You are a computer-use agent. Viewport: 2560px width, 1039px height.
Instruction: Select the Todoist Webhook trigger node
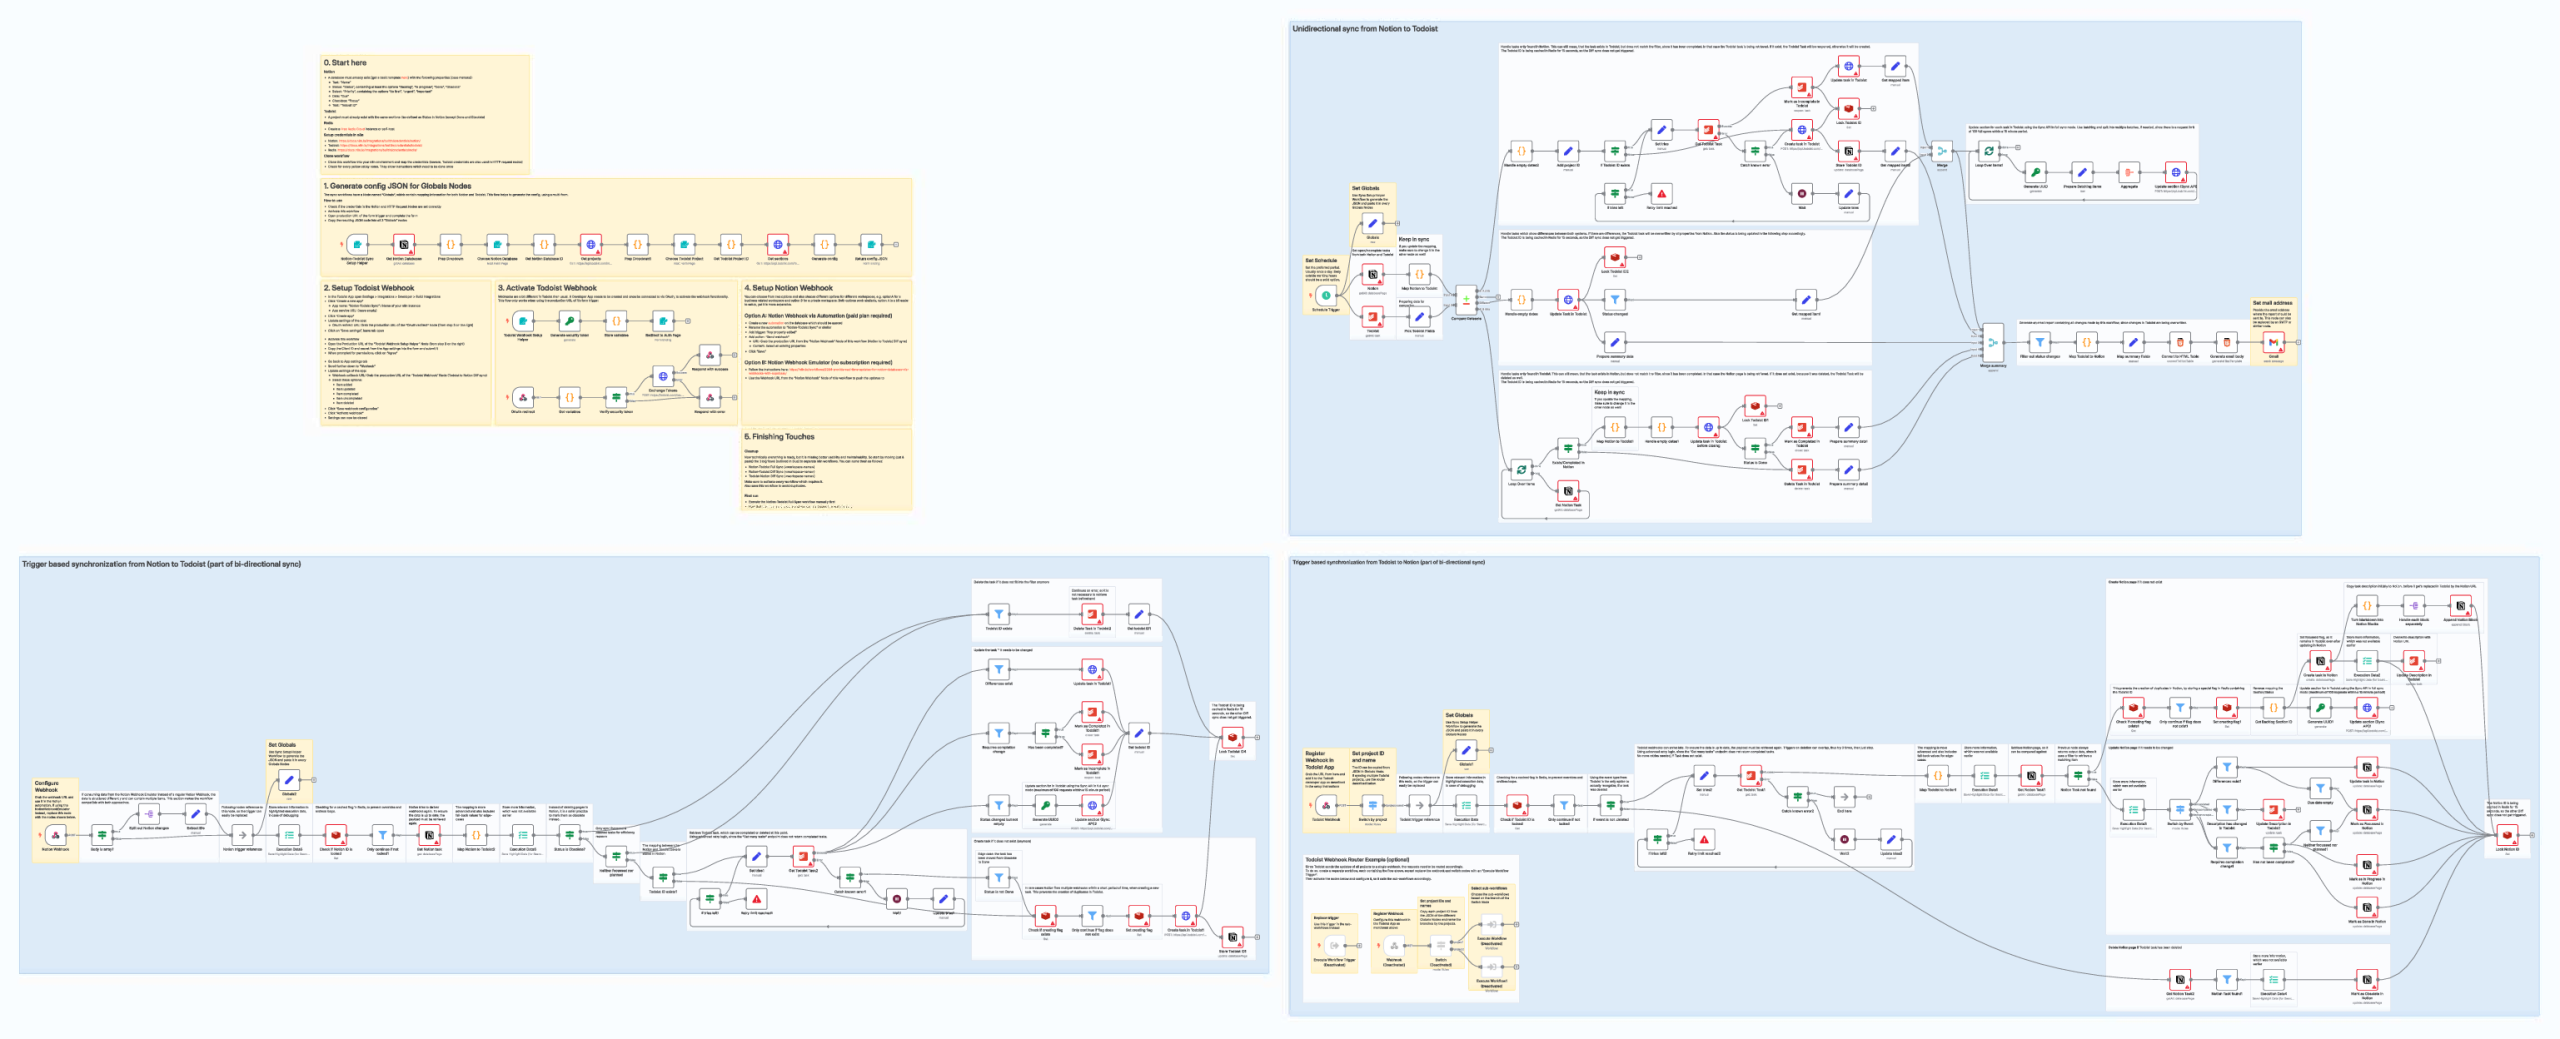1326,805
